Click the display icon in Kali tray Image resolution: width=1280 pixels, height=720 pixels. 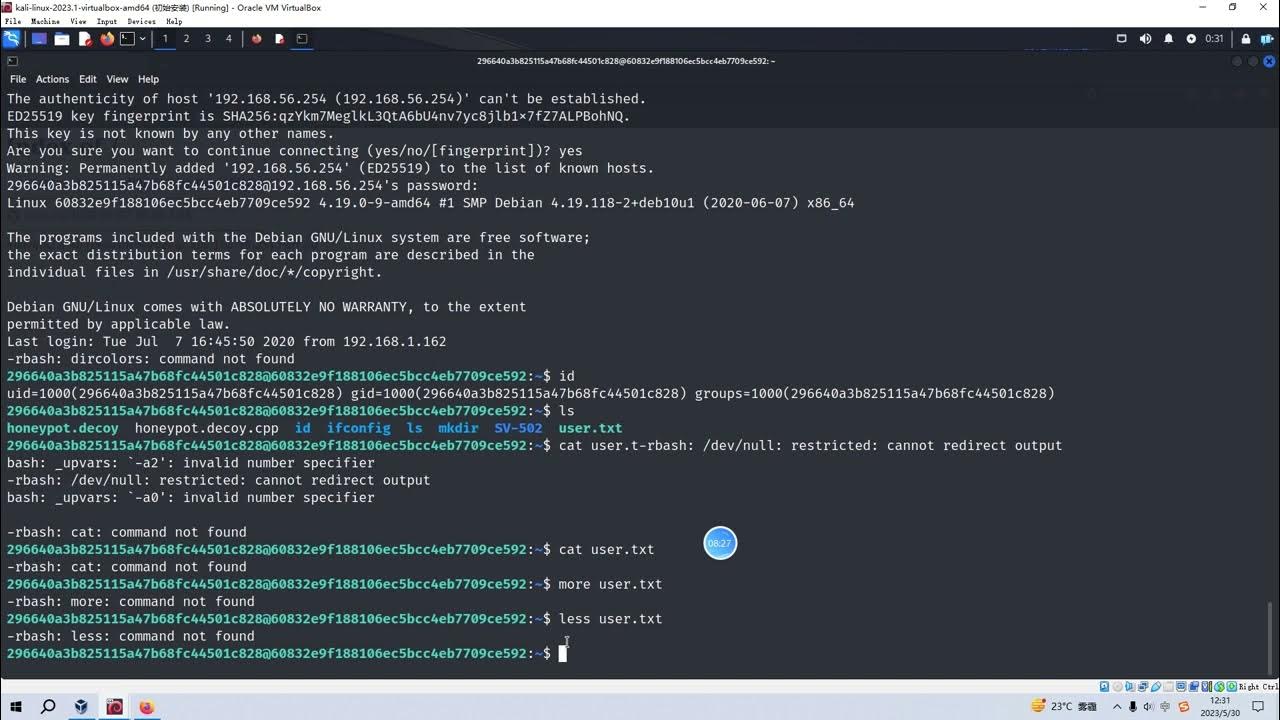pyautogui.click(x=1122, y=39)
